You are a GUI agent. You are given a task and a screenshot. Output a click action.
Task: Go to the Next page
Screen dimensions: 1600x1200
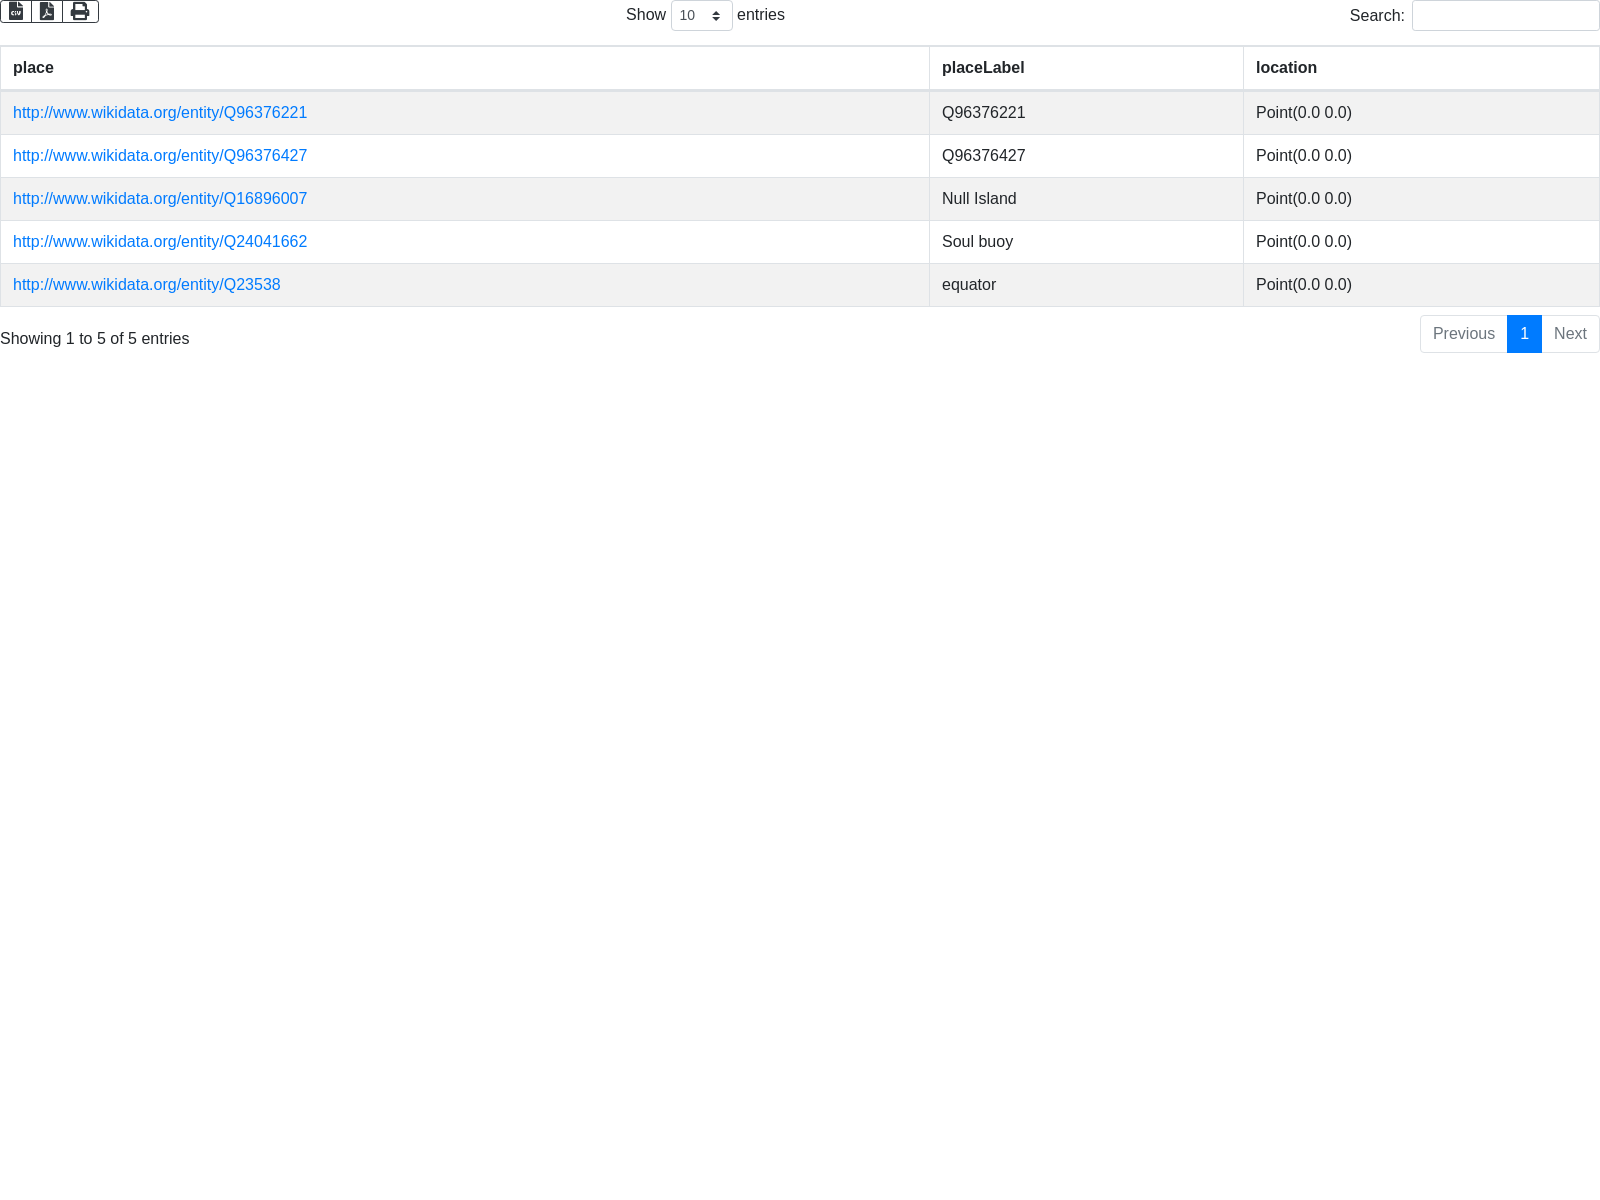click(1570, 334)
